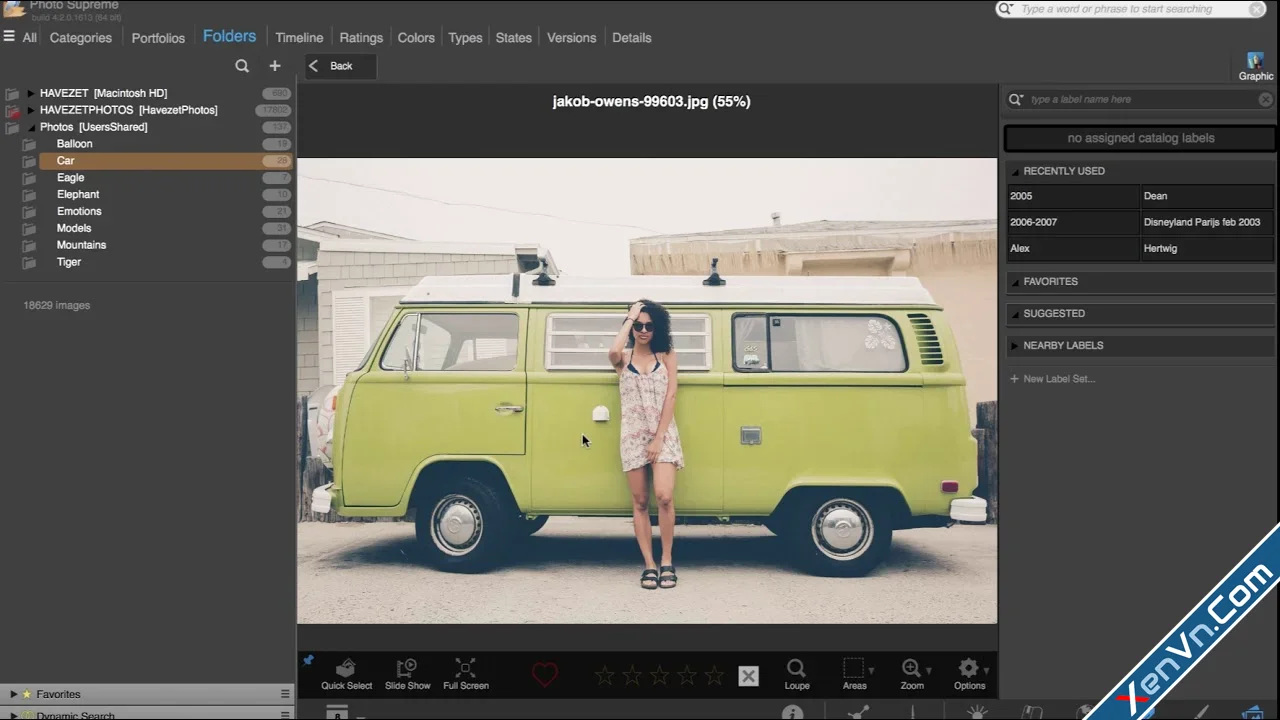Expand the Nearby Labels section
The image size is (1280, 720).
coord(1014,346)
